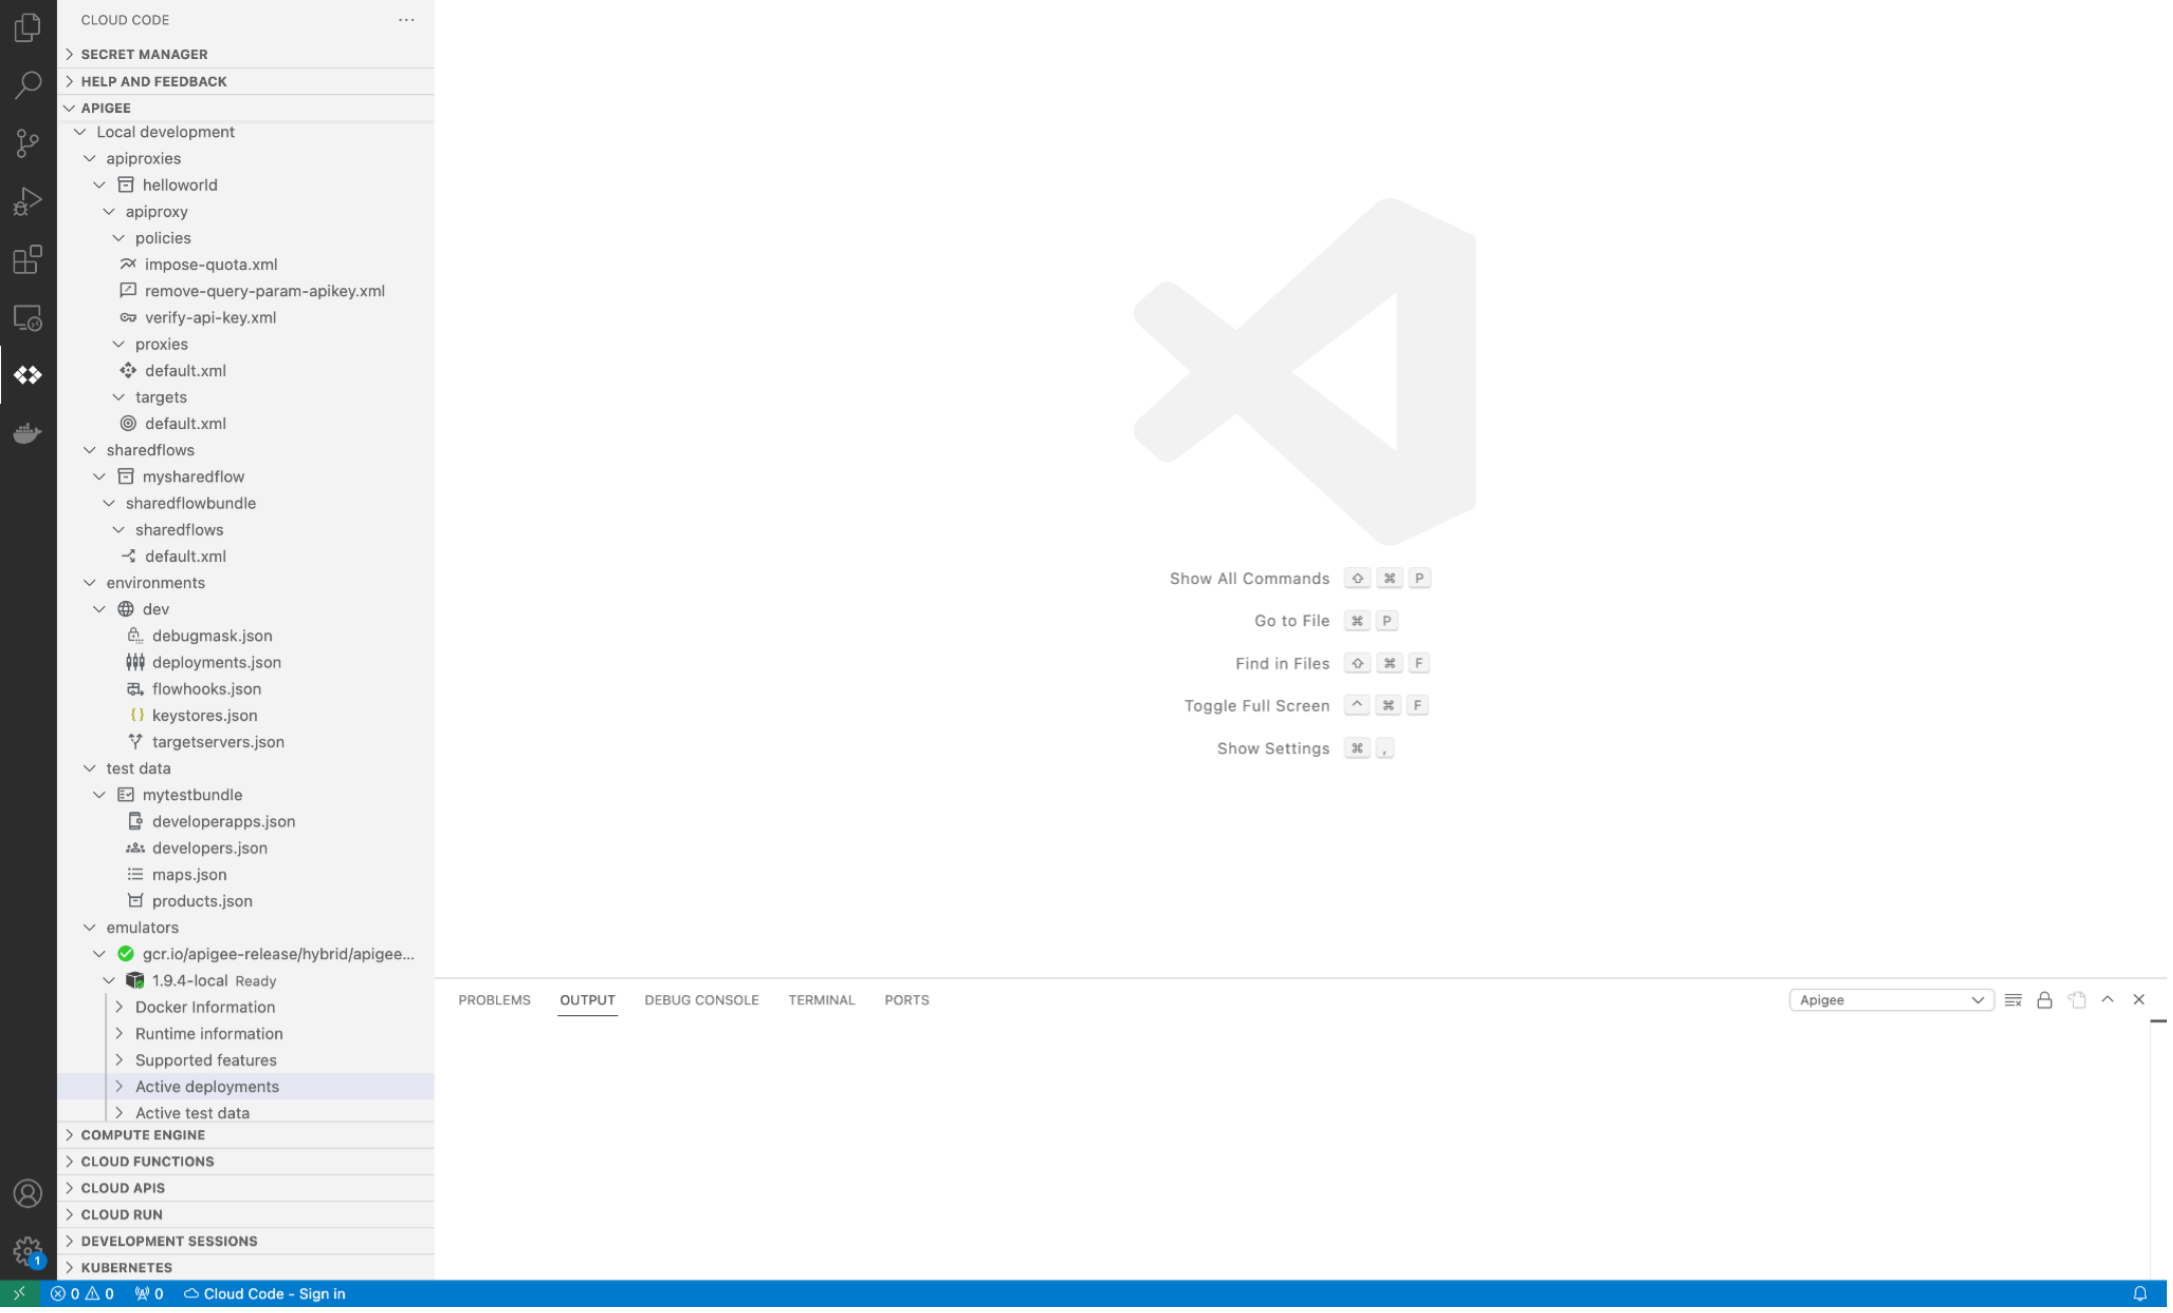This screenshot has height=1313, width=2173.
Task: Select the Output tab in bottom panel
Action: 587,999
